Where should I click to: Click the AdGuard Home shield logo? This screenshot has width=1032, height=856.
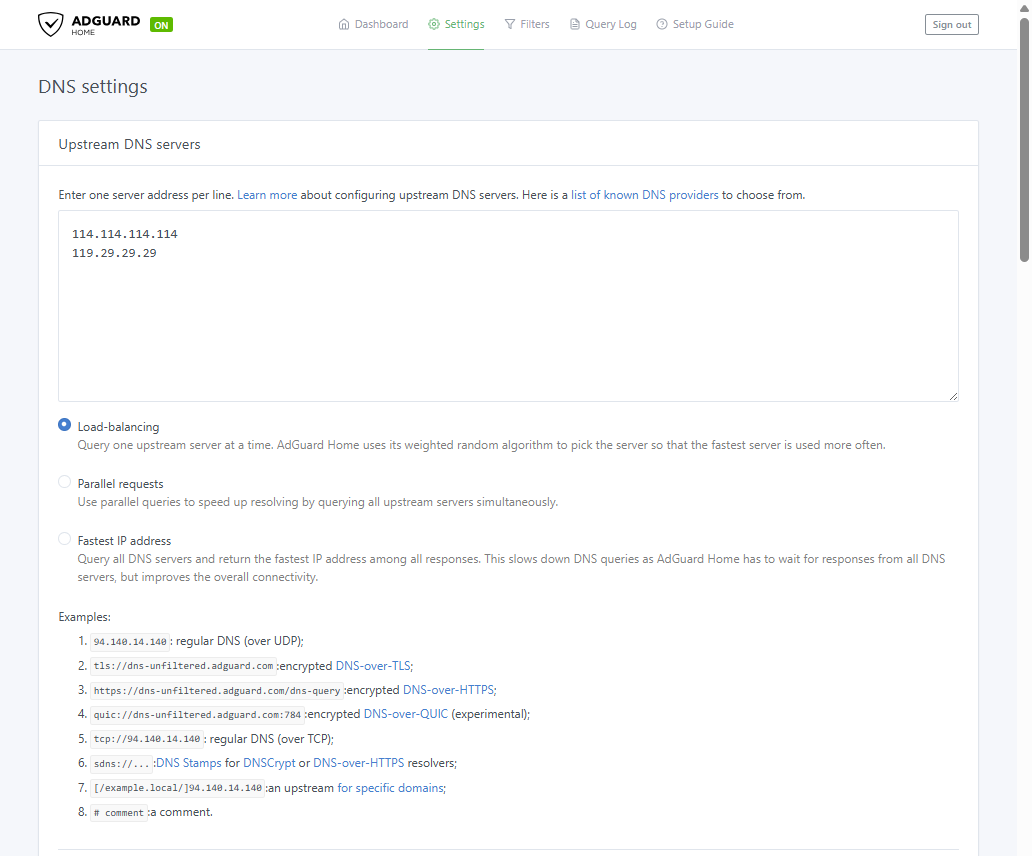pyautogui.click(x=51, y=25)
